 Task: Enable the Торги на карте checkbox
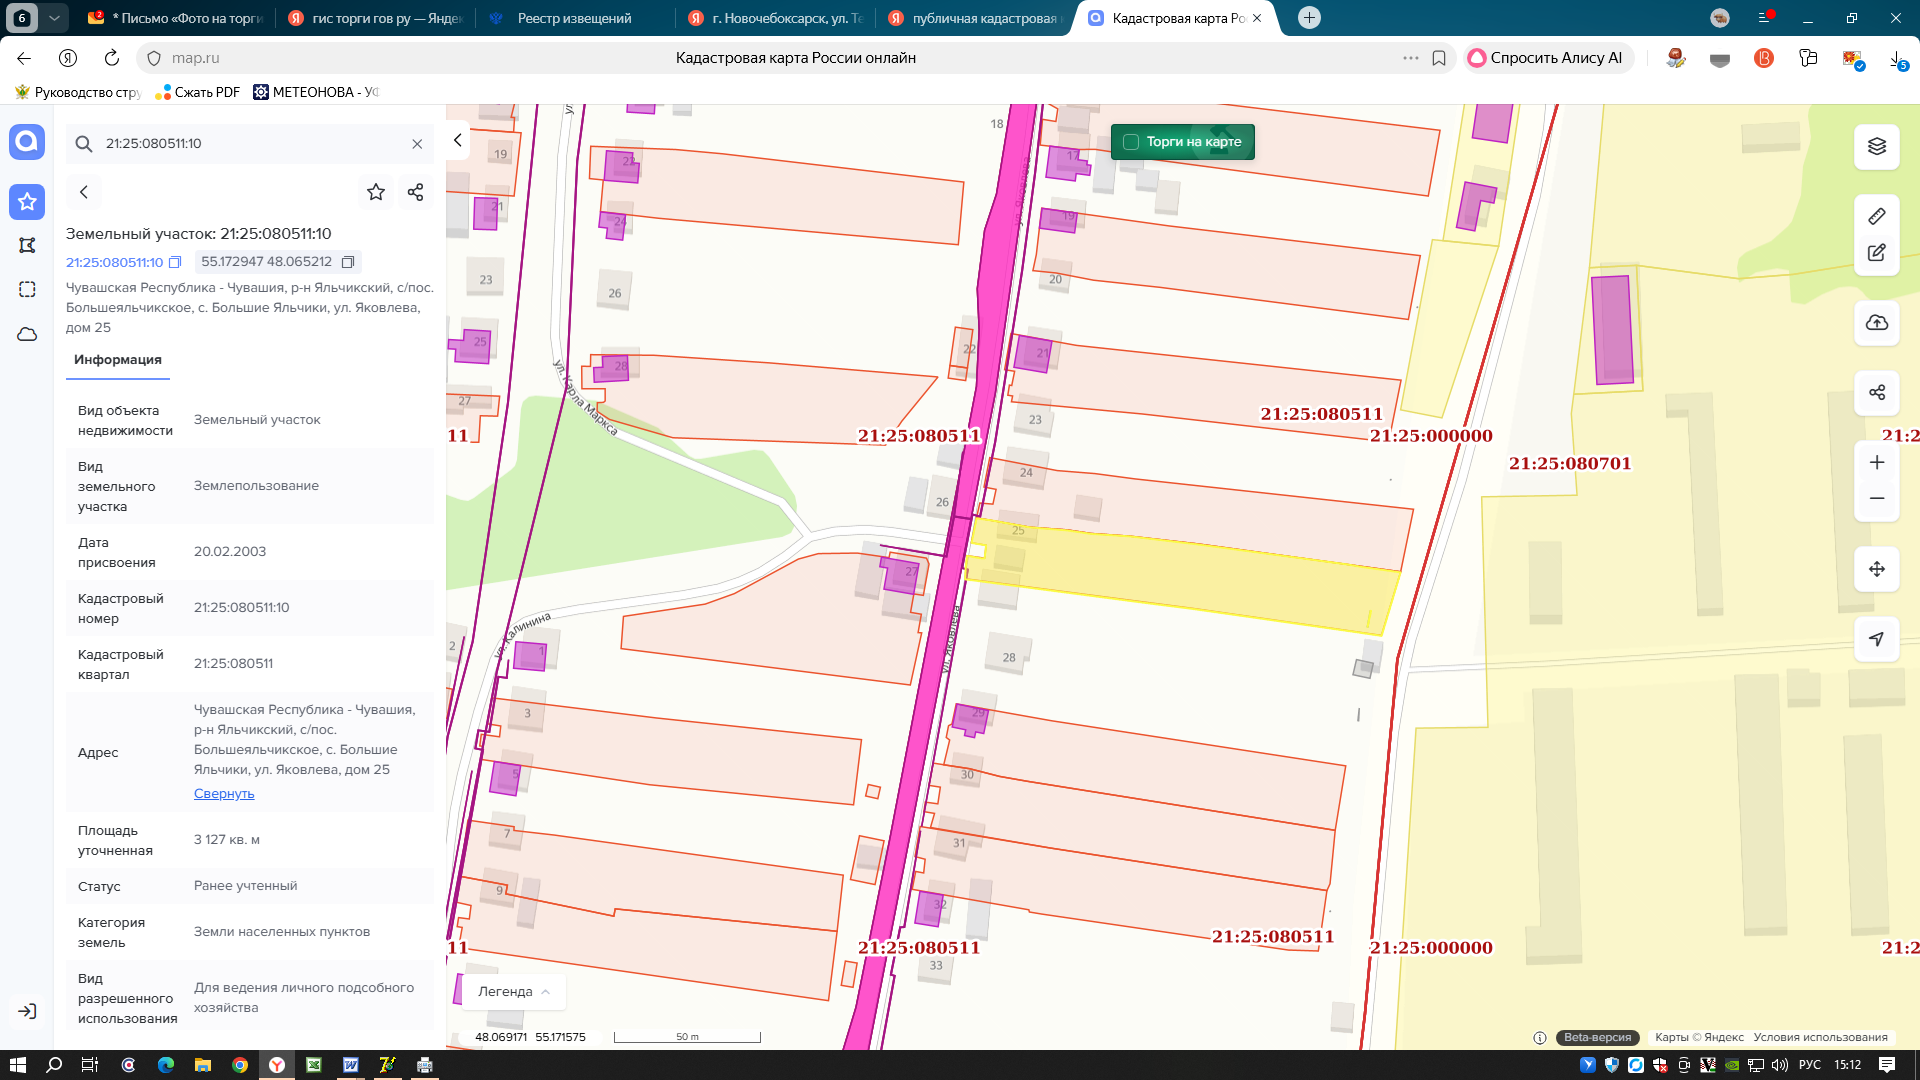tap(1131, 142)
